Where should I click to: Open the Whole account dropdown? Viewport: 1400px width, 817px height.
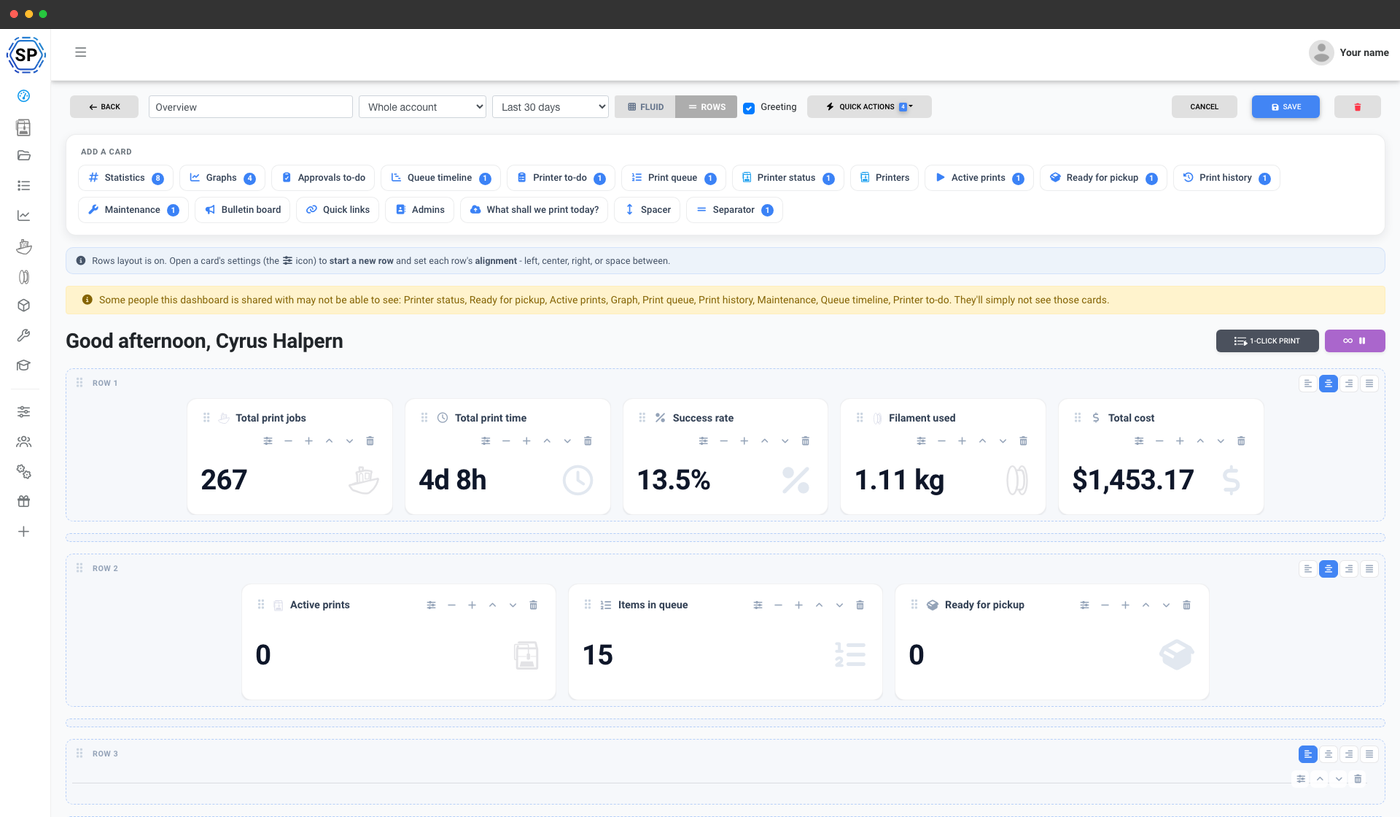(x=422, y=107)
